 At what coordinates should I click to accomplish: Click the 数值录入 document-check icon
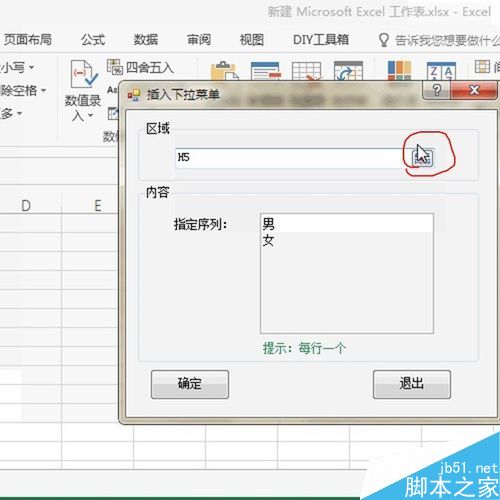pyautogui.click(x=84, y=74)
